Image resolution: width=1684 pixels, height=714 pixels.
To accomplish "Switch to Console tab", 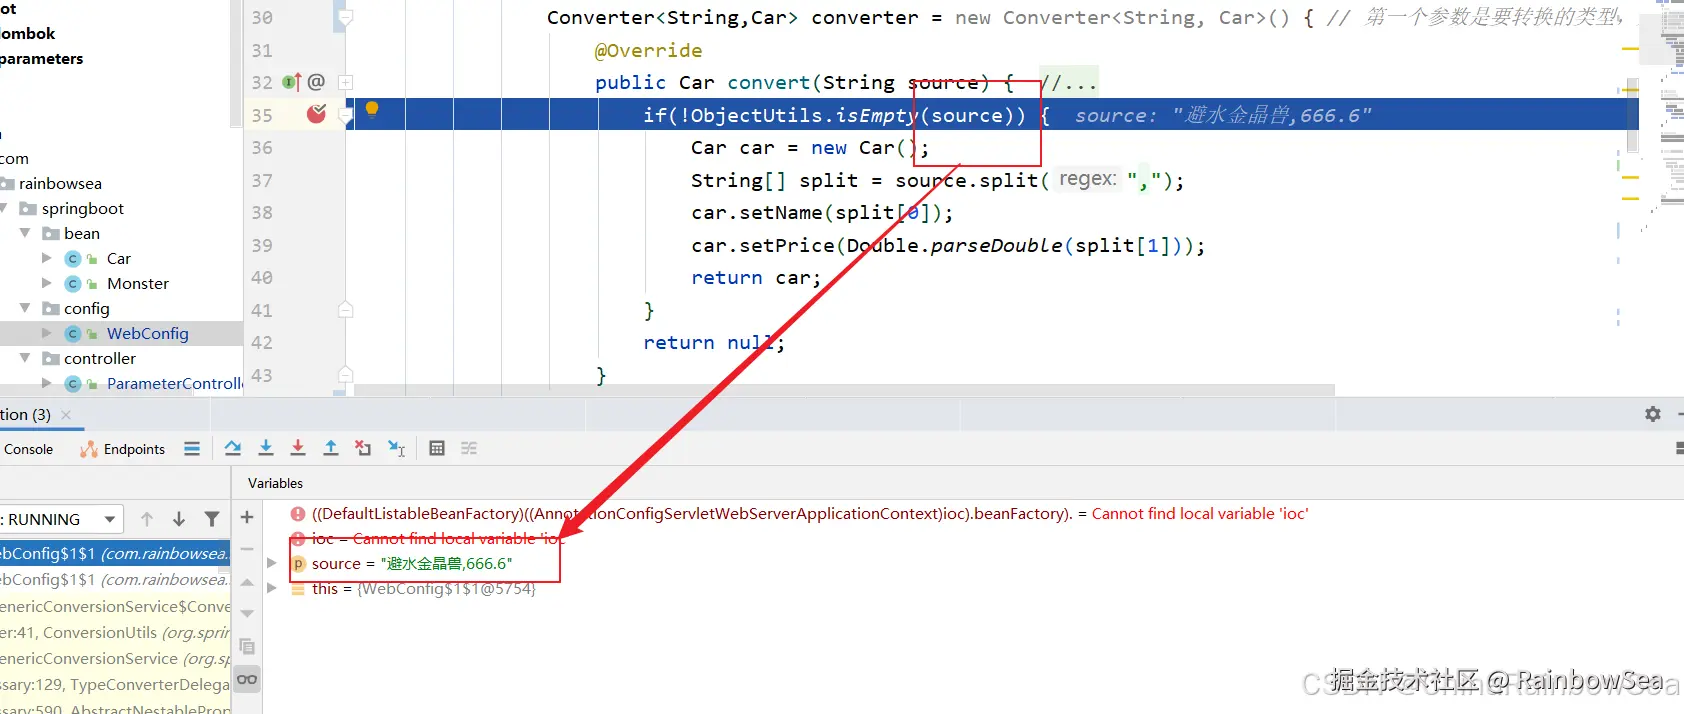I will 28,449.
